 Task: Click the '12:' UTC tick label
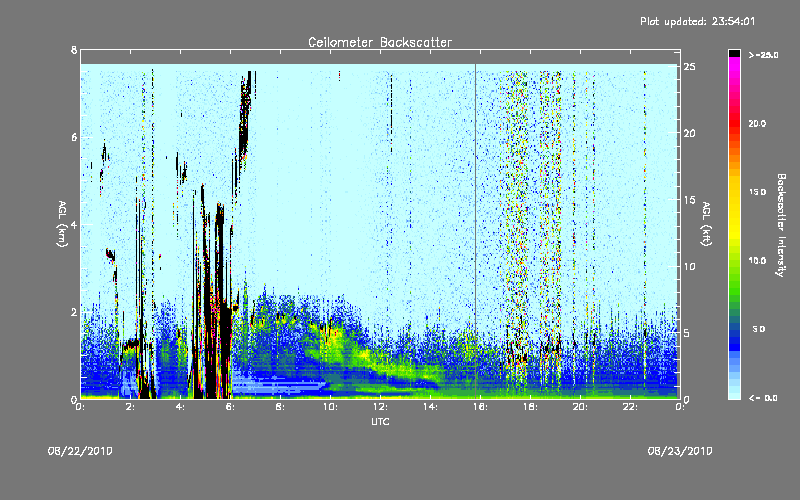coord(380,407)
